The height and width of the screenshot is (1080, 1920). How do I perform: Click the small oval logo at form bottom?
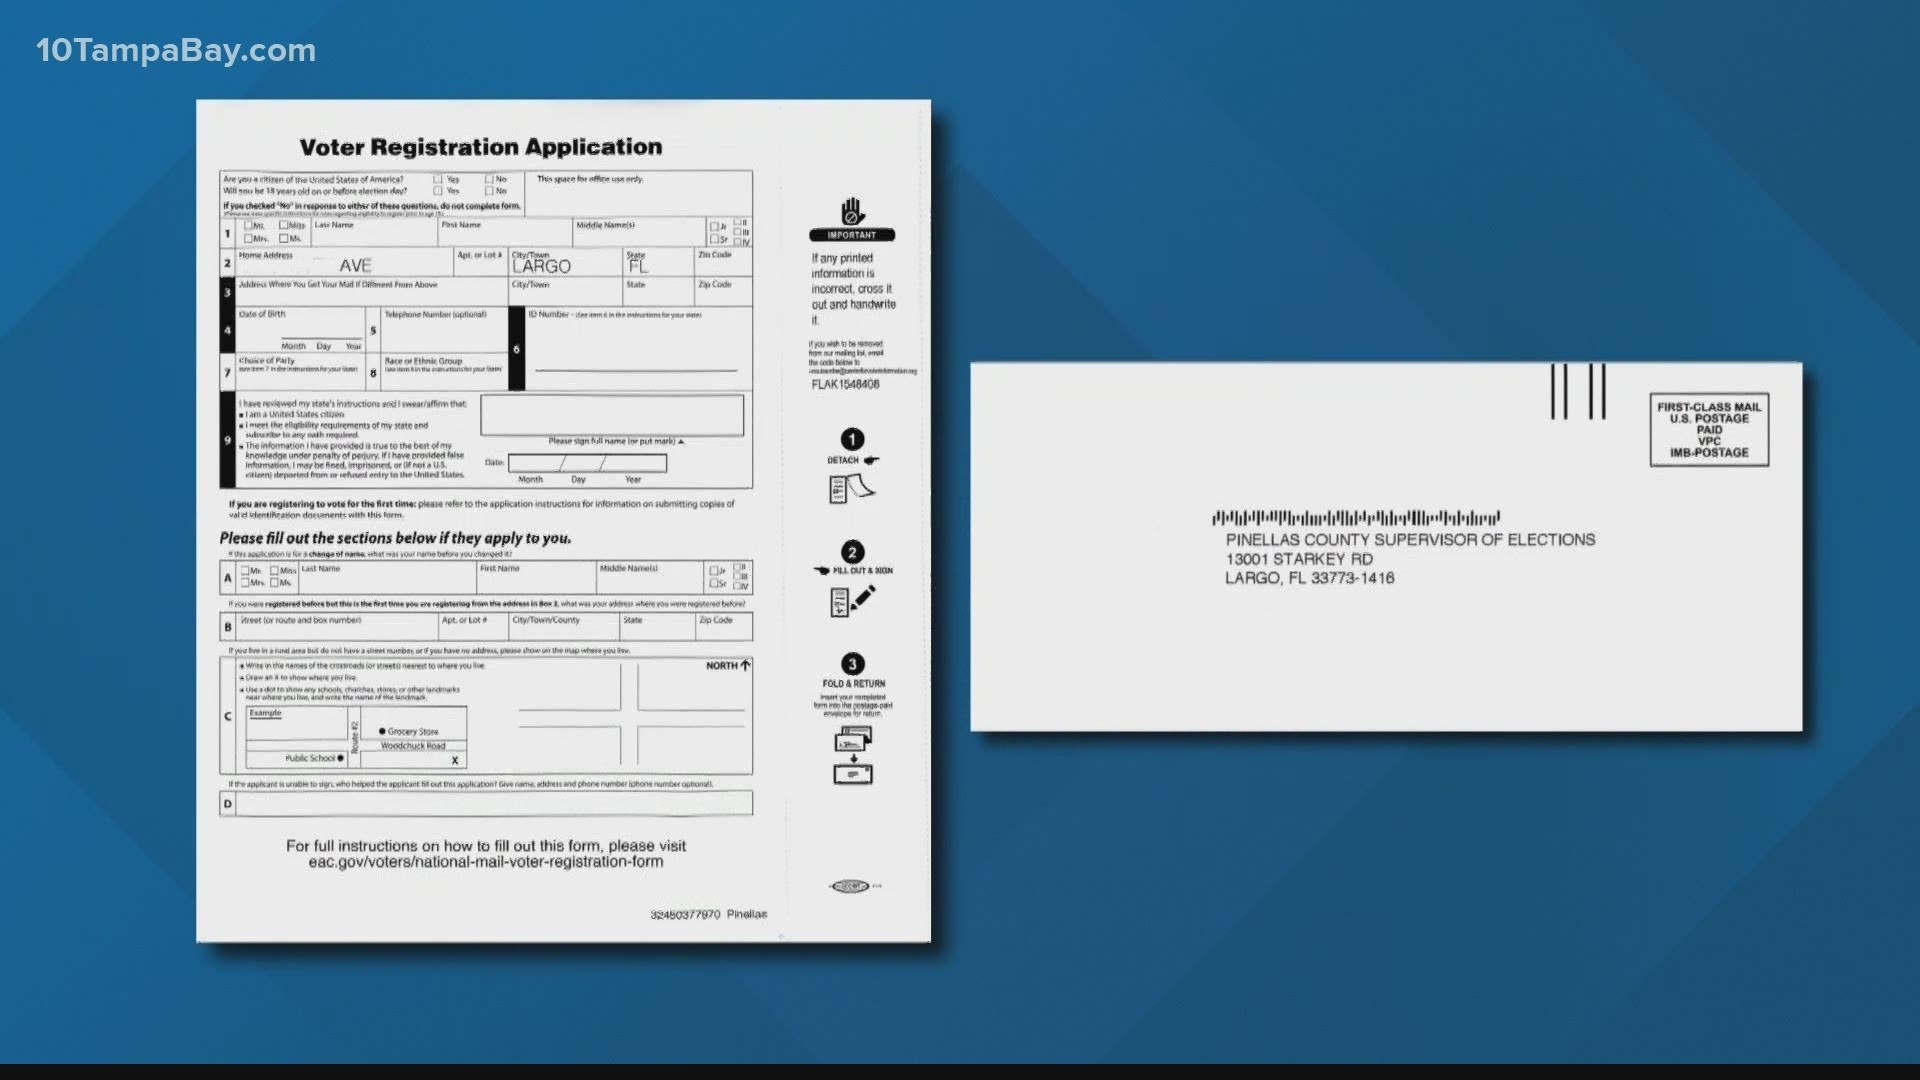click(x=850, y=886)
